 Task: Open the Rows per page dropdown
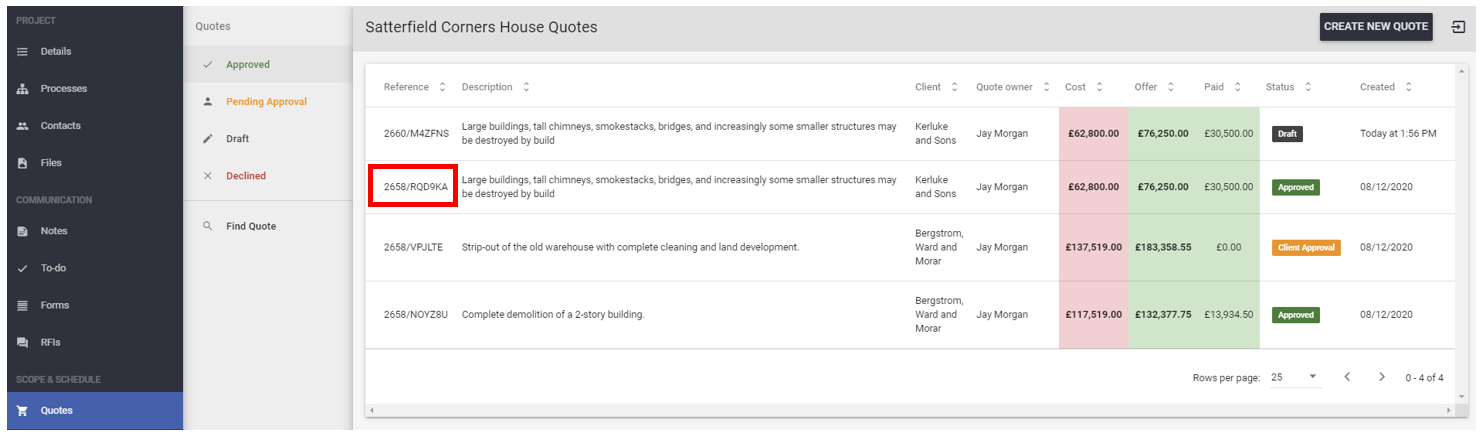click(1295, 377)
